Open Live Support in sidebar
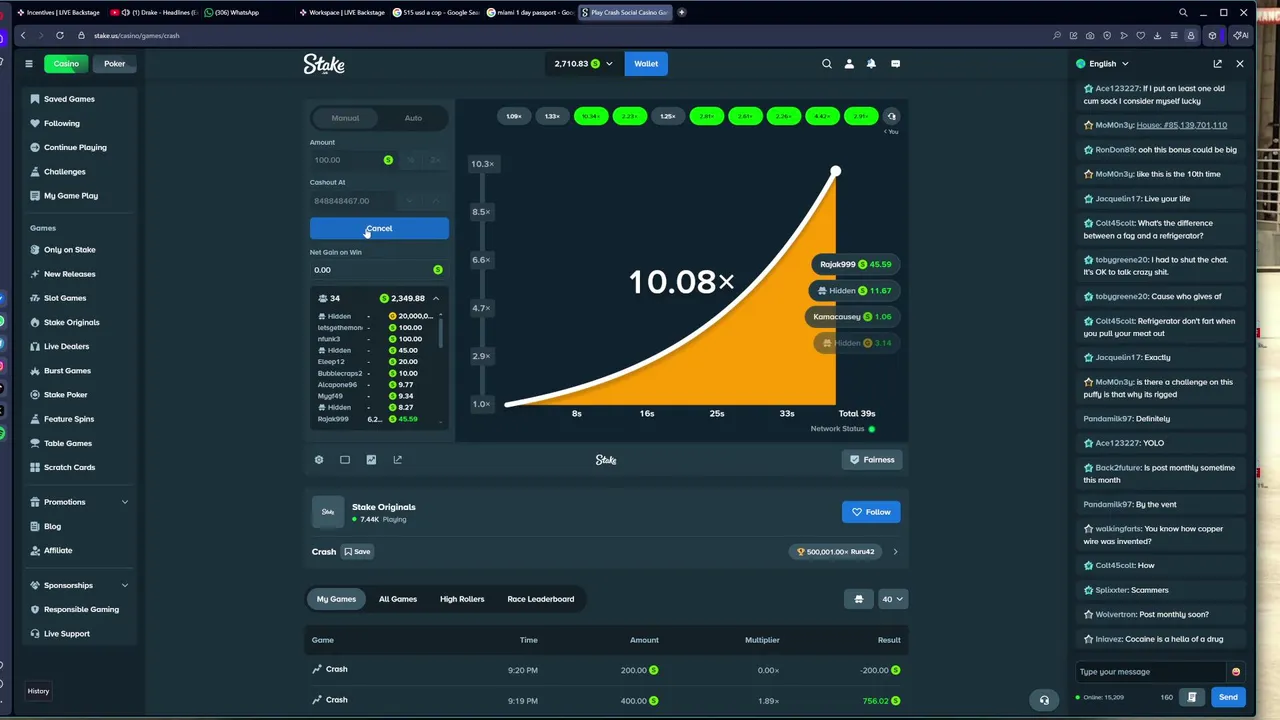 [x=66, y=634]
